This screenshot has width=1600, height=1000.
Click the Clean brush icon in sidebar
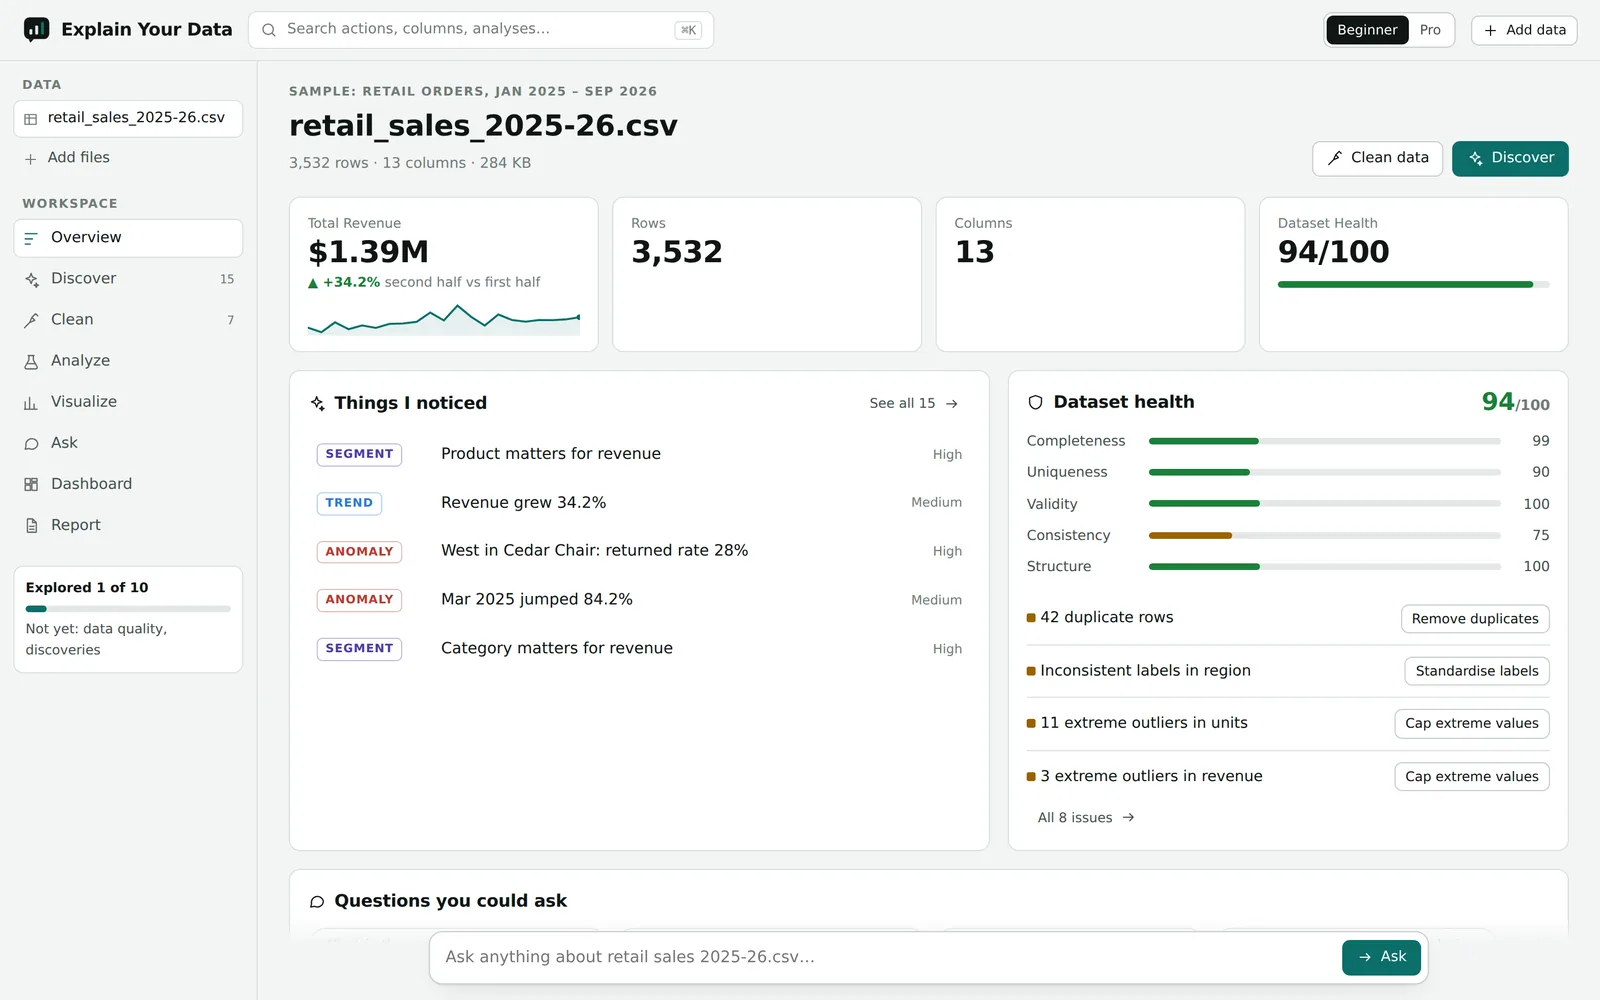coord(31,320)
